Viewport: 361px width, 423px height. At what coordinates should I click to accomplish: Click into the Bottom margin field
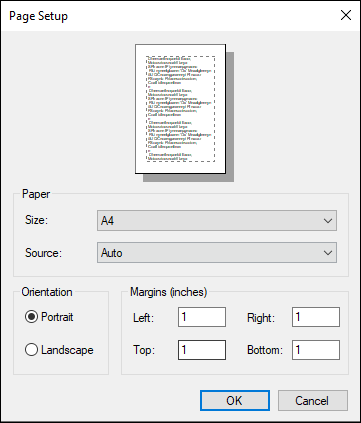[x=316, y=350]
